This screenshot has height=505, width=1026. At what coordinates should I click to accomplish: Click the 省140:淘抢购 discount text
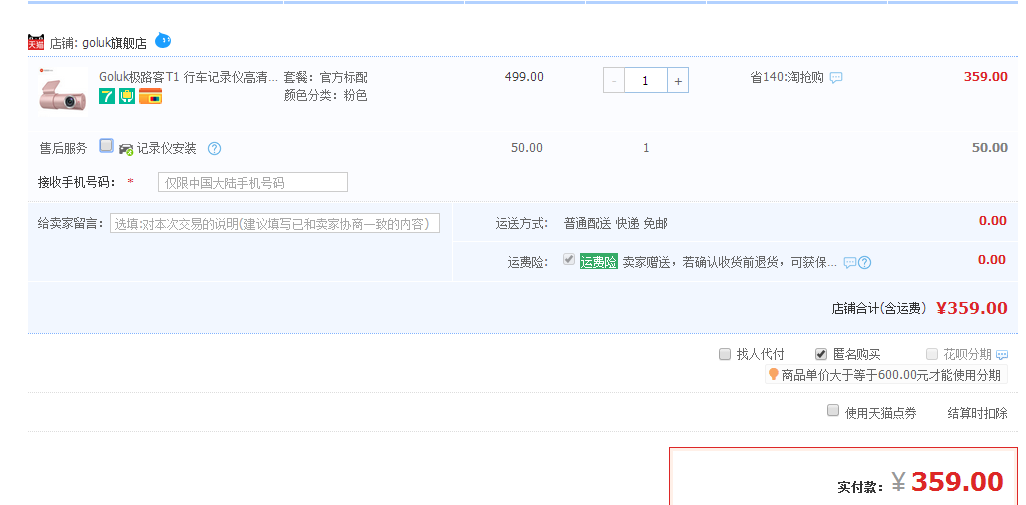coord(787,77)
